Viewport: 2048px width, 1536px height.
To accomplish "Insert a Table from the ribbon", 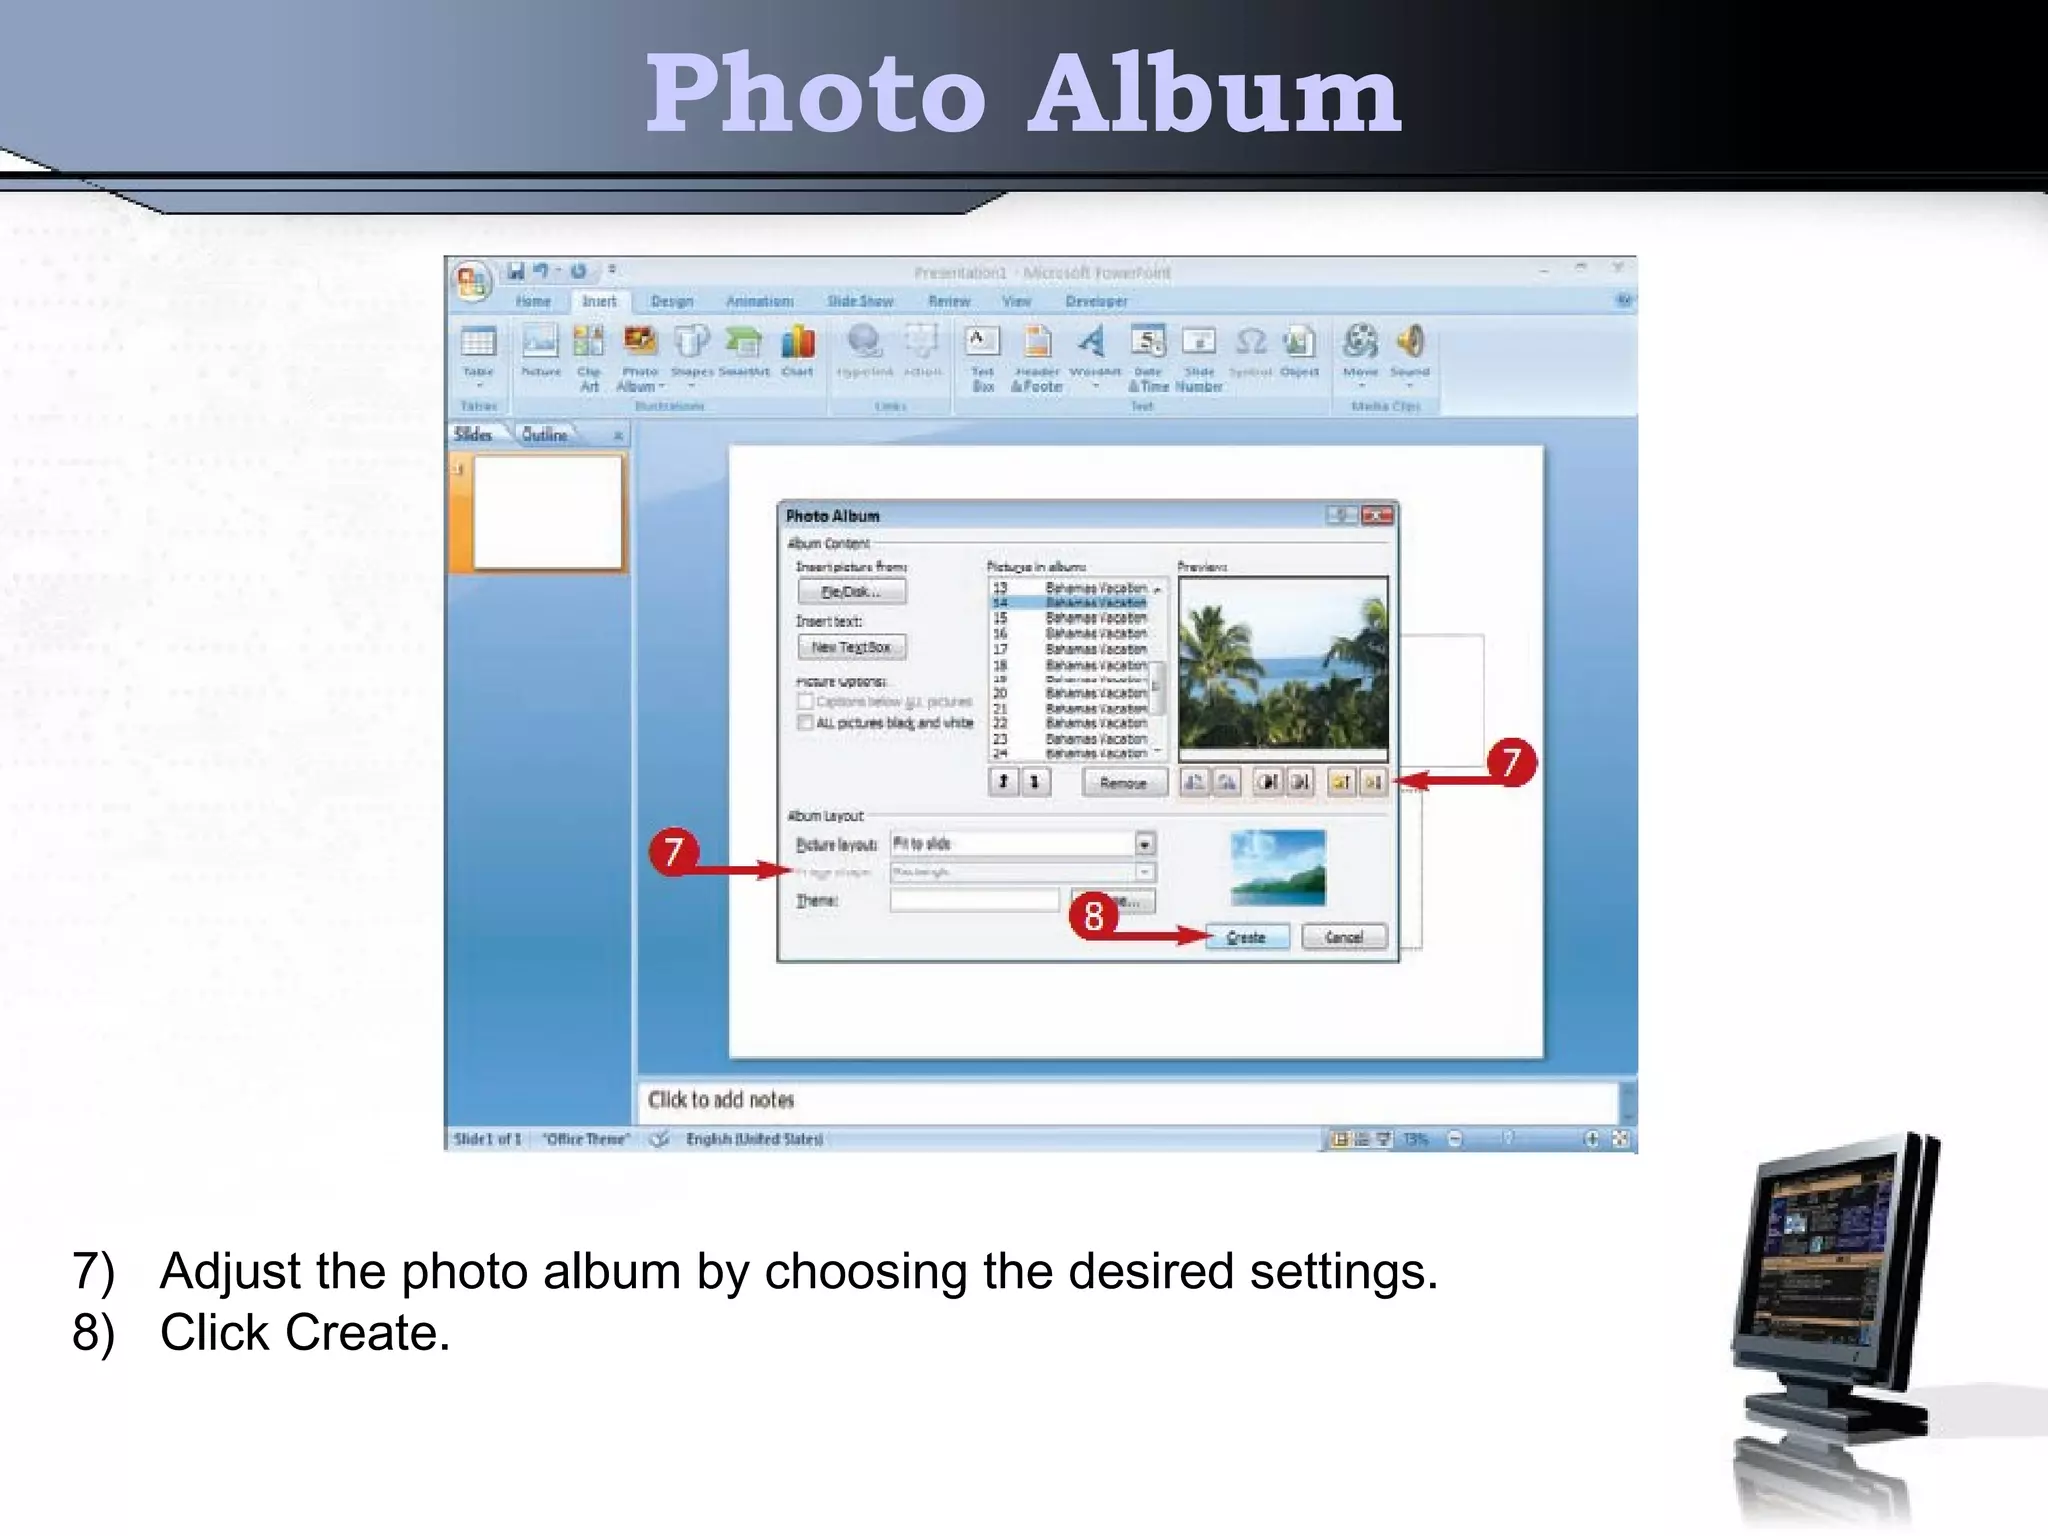I will tap(478, 356).
